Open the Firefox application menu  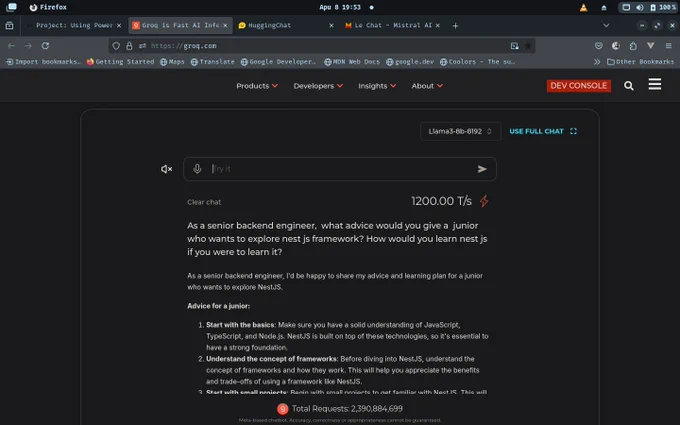click(668, 46)
